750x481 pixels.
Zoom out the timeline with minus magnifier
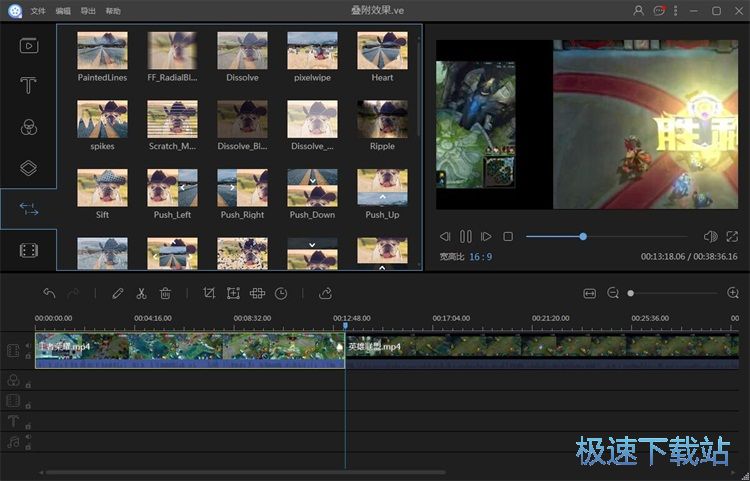pyautogui.click(x=613, y=293)
